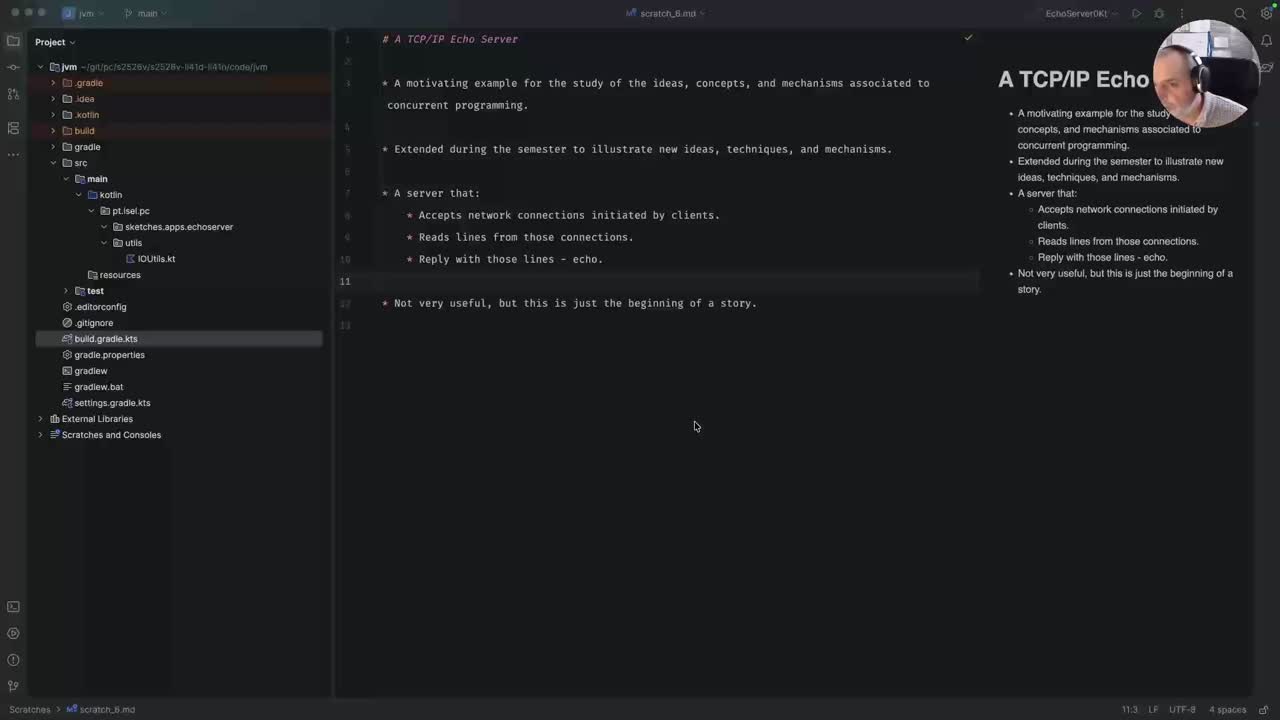Toggle the Project tool window folder icon
Screen dimensions: 1280x720
13,41
